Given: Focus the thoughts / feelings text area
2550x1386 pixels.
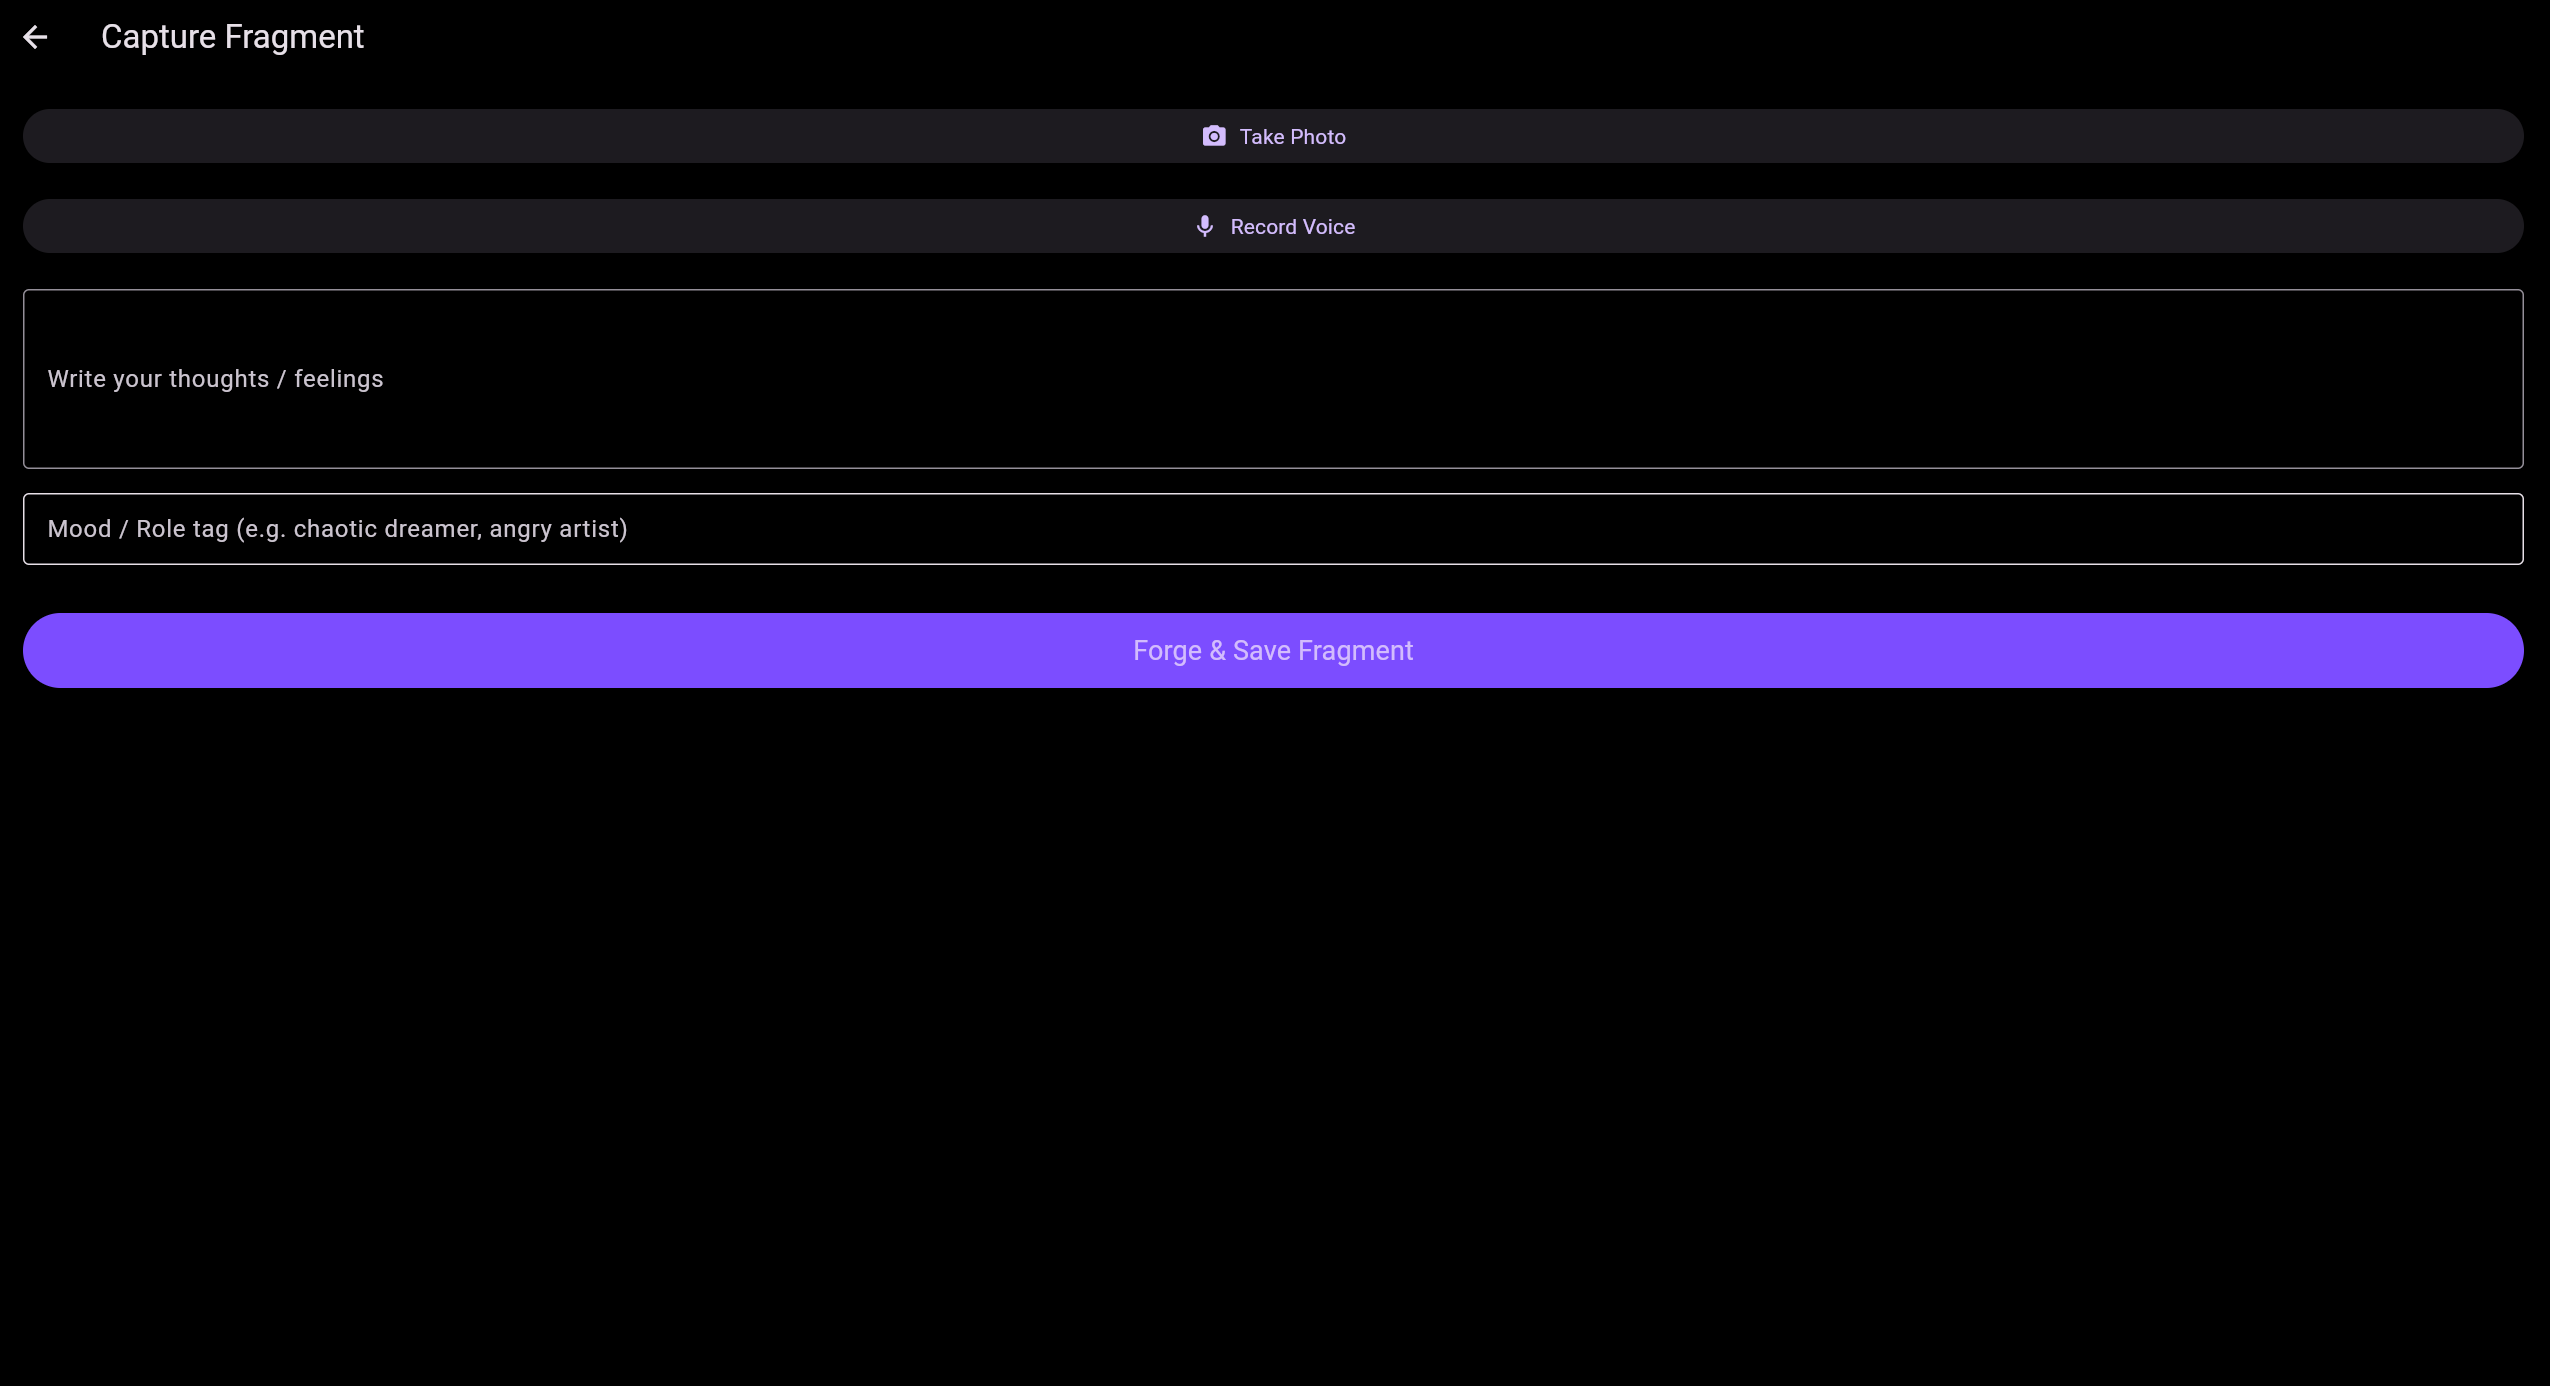Looking at the screenshot, I should tap(1272, 379).
